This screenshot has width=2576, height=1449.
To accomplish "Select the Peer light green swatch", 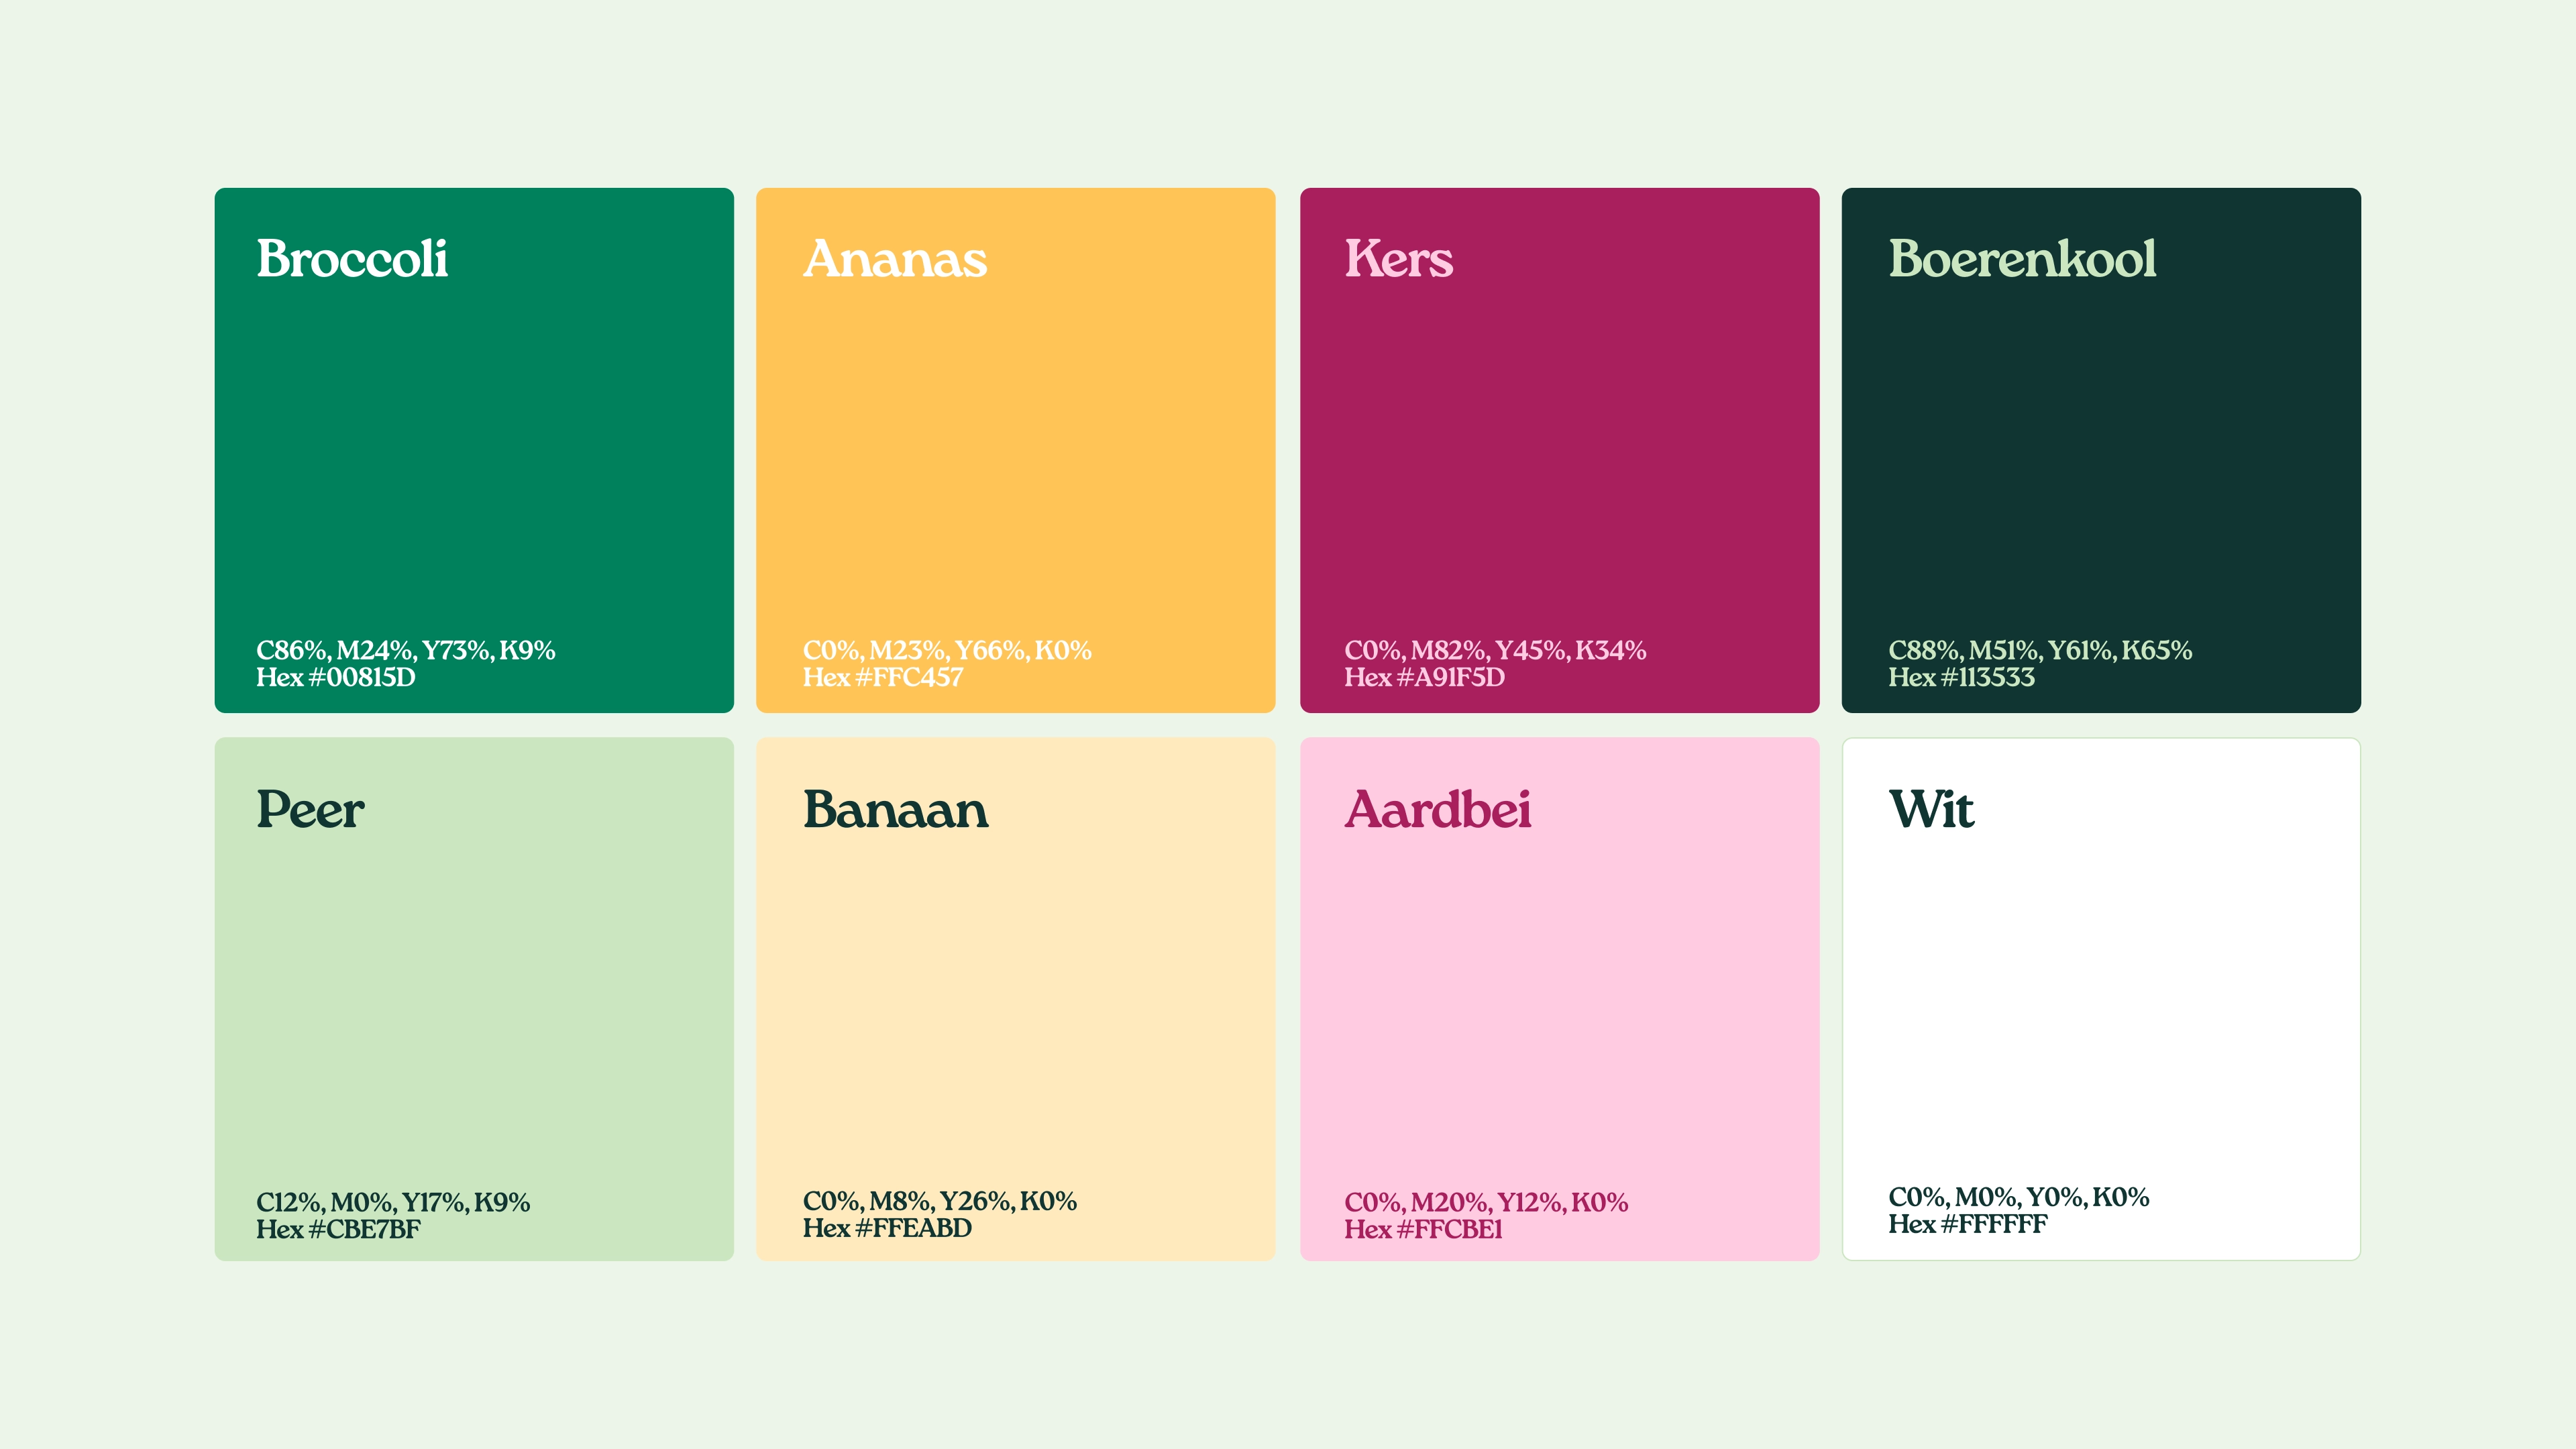I will click(474, 999).
